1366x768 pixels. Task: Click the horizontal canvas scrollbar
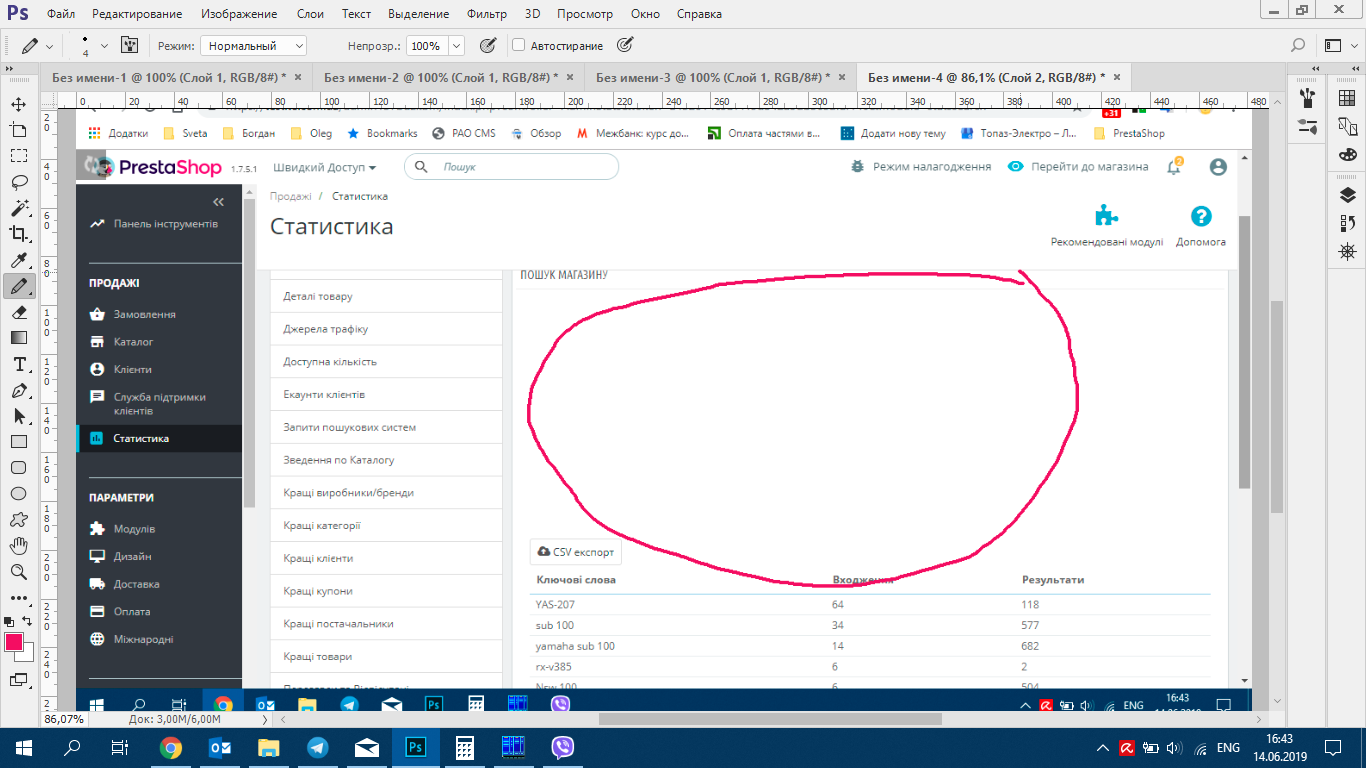(770, 719)
